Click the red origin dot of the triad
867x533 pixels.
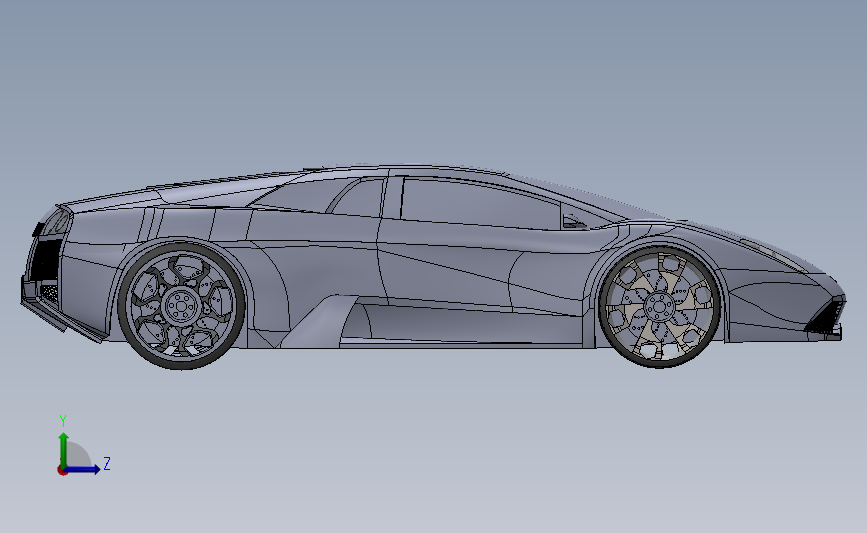[62, 471]
